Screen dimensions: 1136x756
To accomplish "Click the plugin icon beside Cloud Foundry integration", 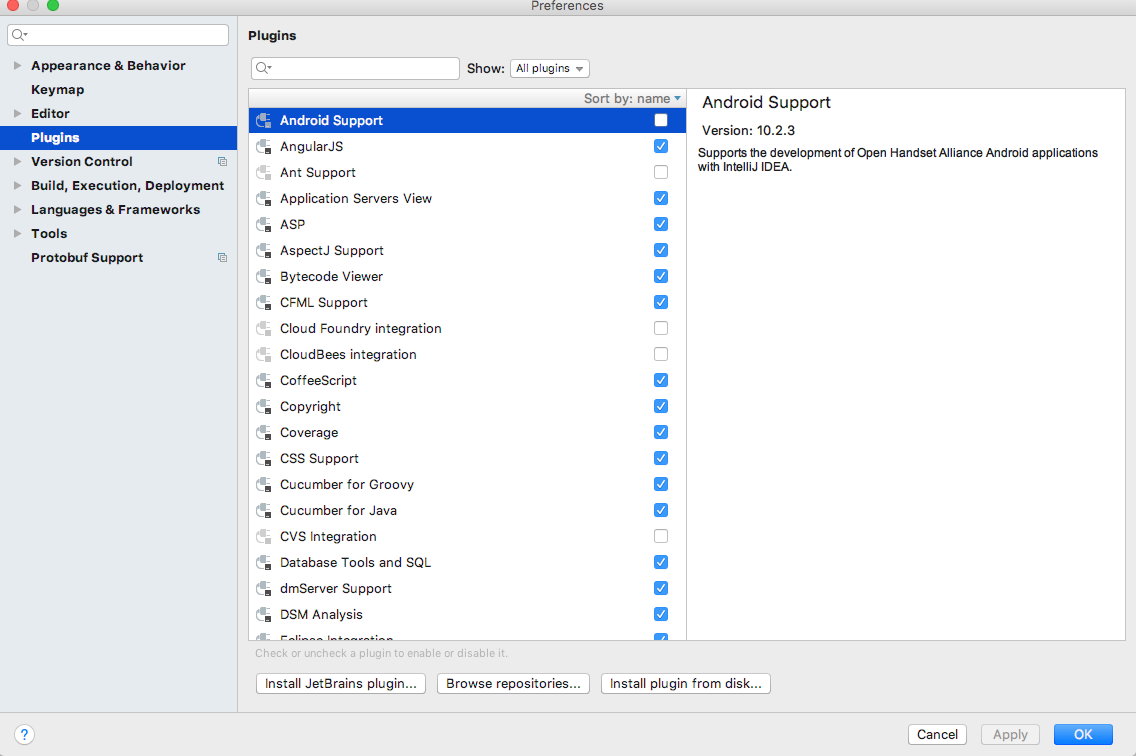I will point(264,328).
